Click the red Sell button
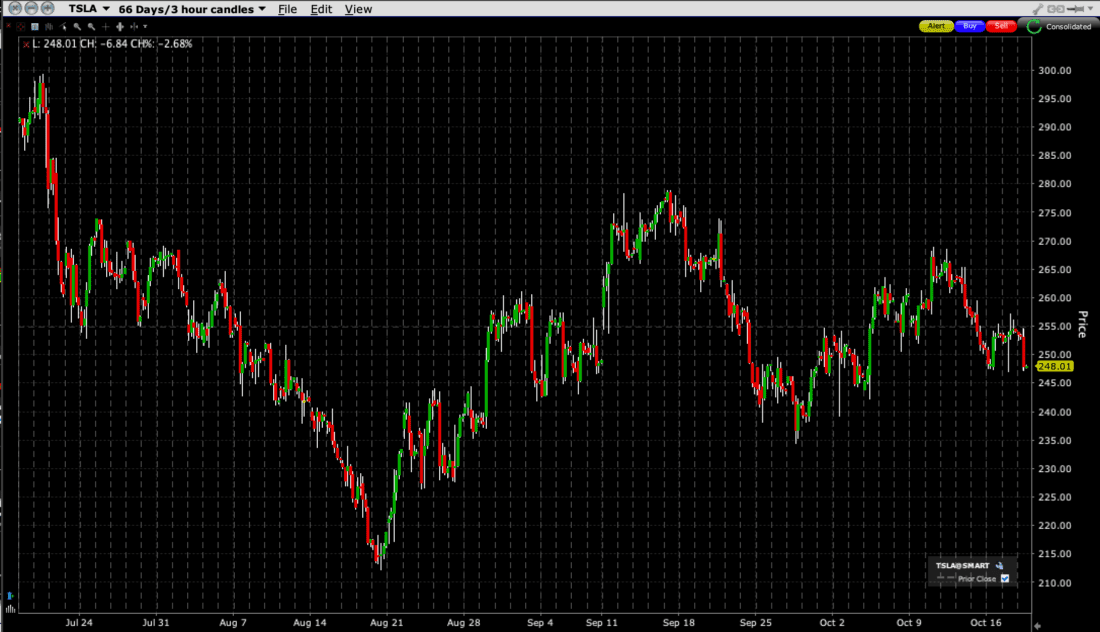The width and height of the screenshot is (1100, 632). (x=1001, y=26)
